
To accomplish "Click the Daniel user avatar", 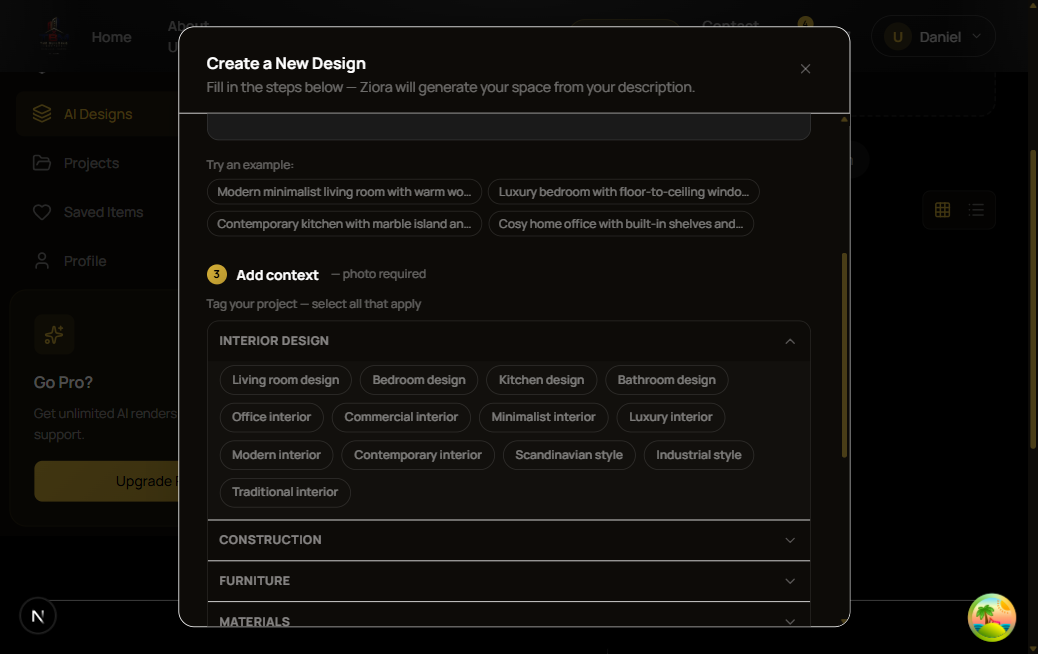I will click(898, 37).
